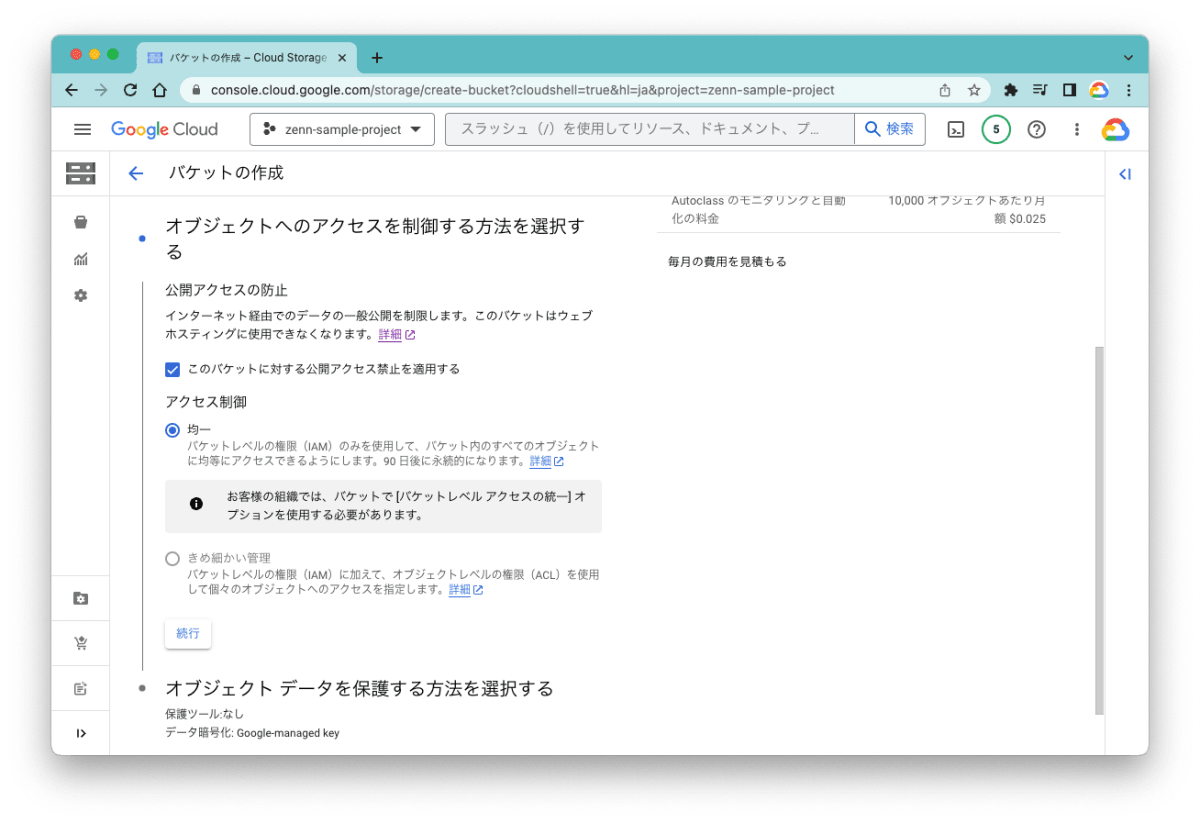
Task: Open the zenn-sample-project project selector
Action: 342,129
